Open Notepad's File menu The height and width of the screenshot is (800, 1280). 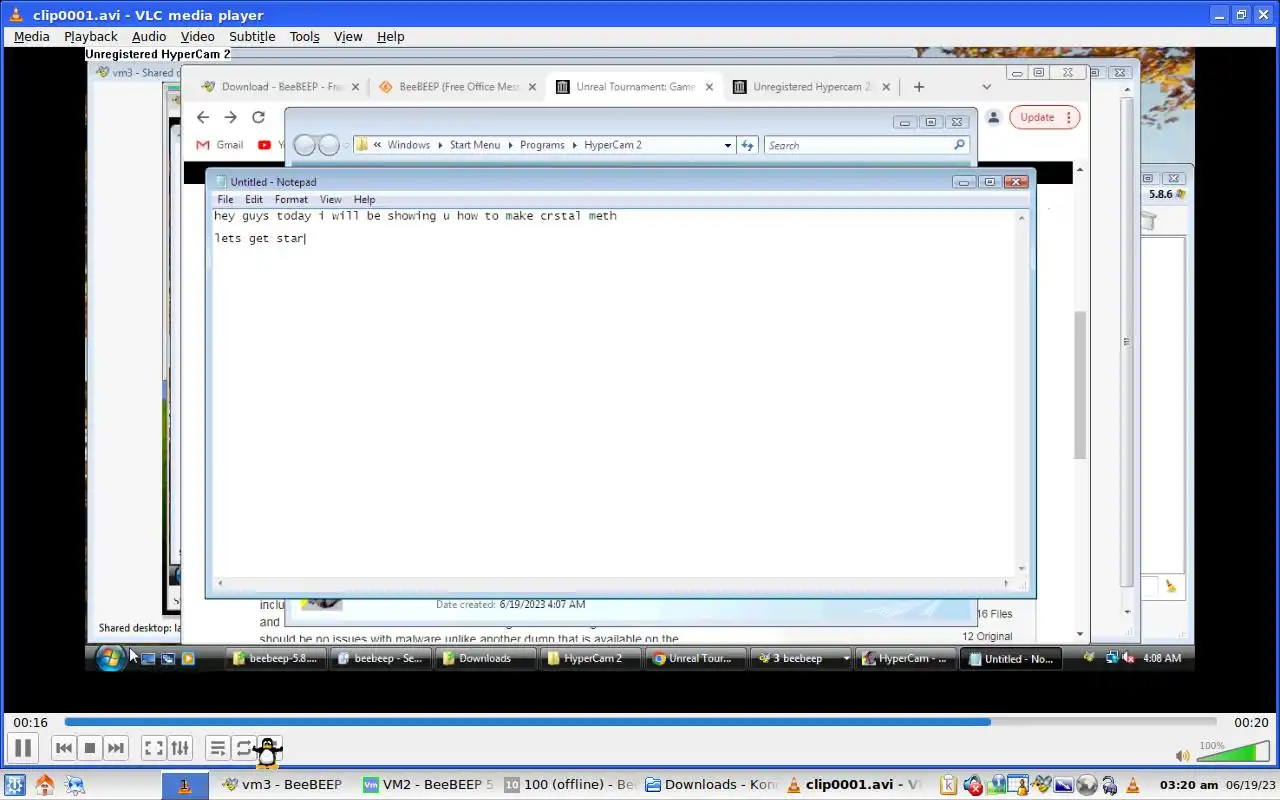(x=225, y=200)
